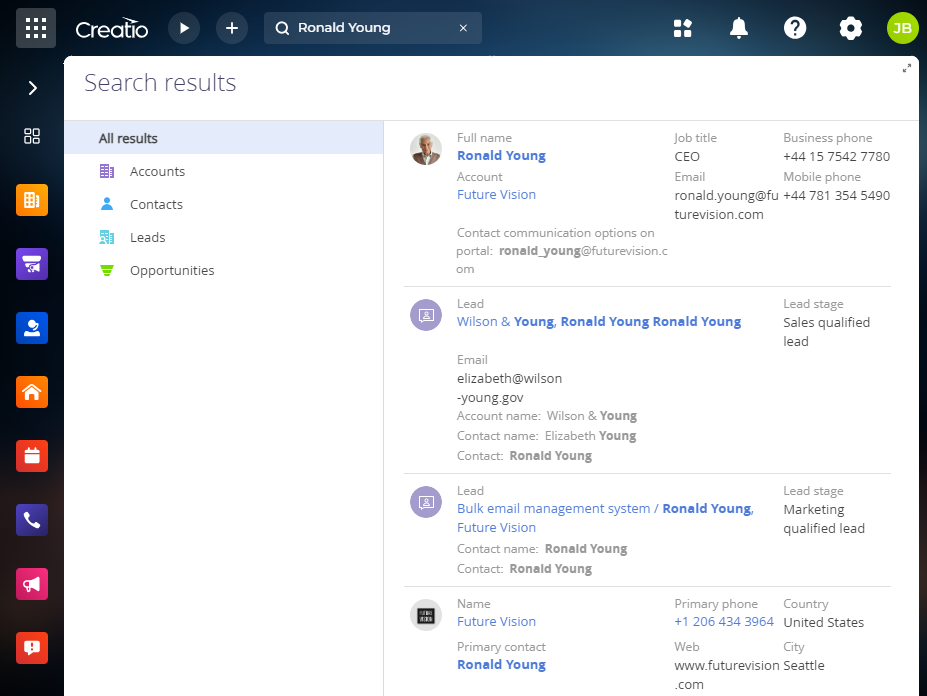Image resolution: width=927 pixels, height=696 pixels.
Task: Click the Bulk email lead icon
Action: [x=426, y=502]
